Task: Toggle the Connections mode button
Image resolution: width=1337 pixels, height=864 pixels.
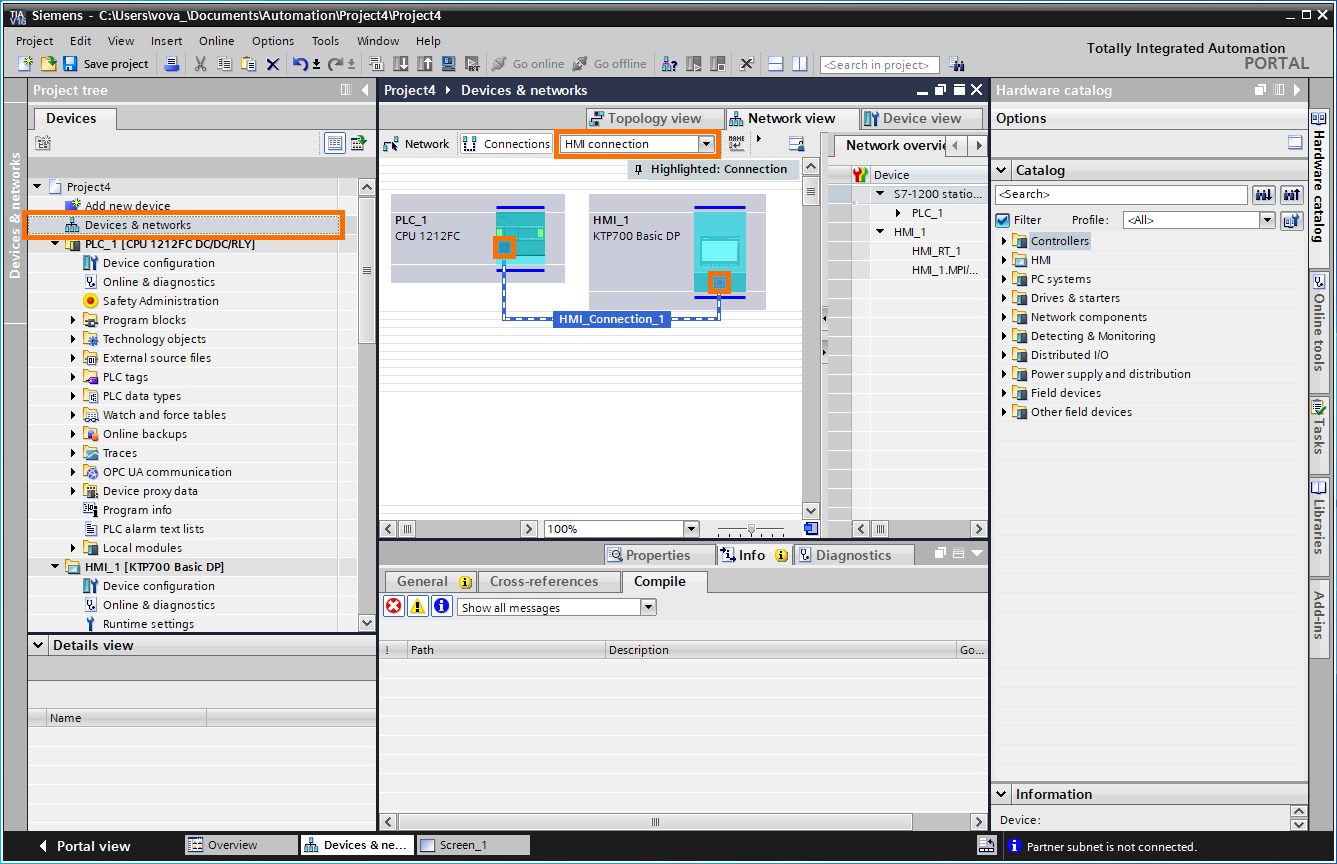Action: [506, 144]
